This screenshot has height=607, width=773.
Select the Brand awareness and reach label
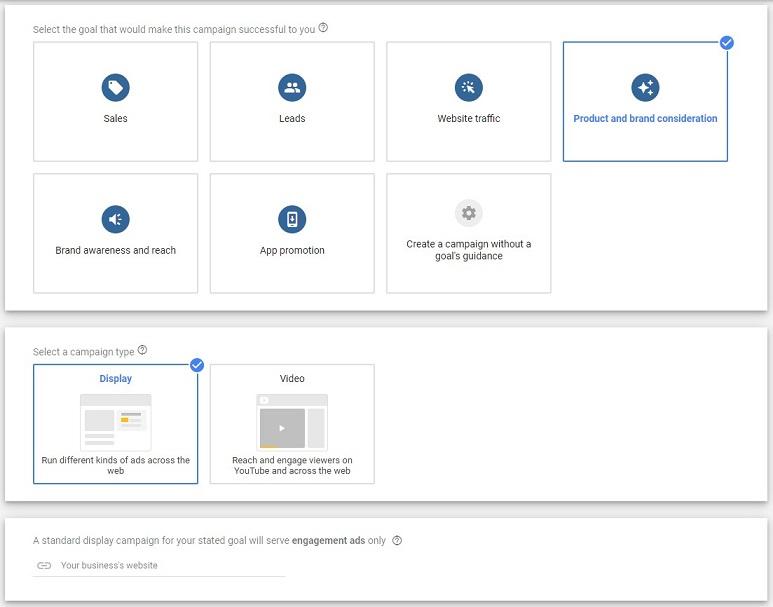pyautogui.click(x=115, y=250)
